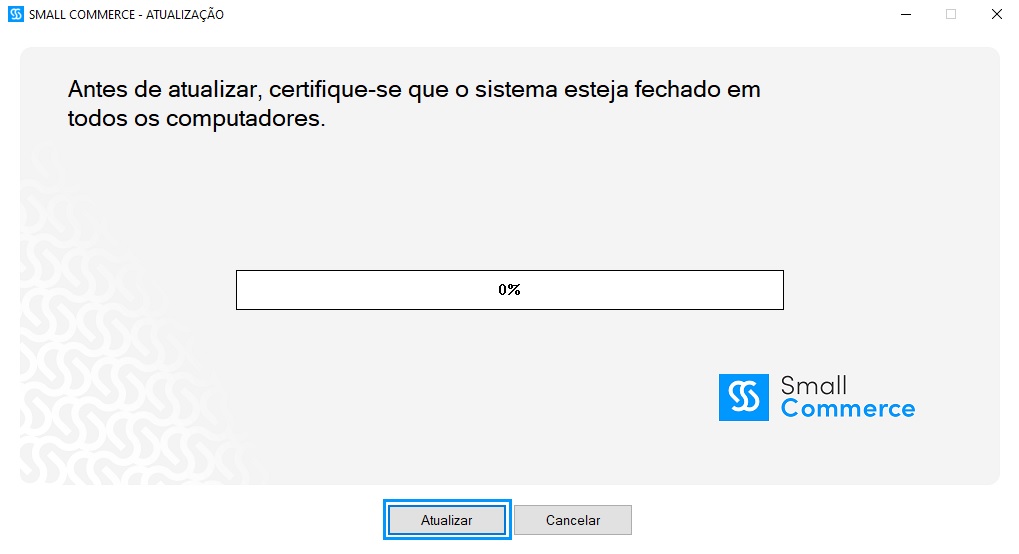Click the "0%" label in the progress bar
This screenshot has height=554, width=1019.
[509, 290]
